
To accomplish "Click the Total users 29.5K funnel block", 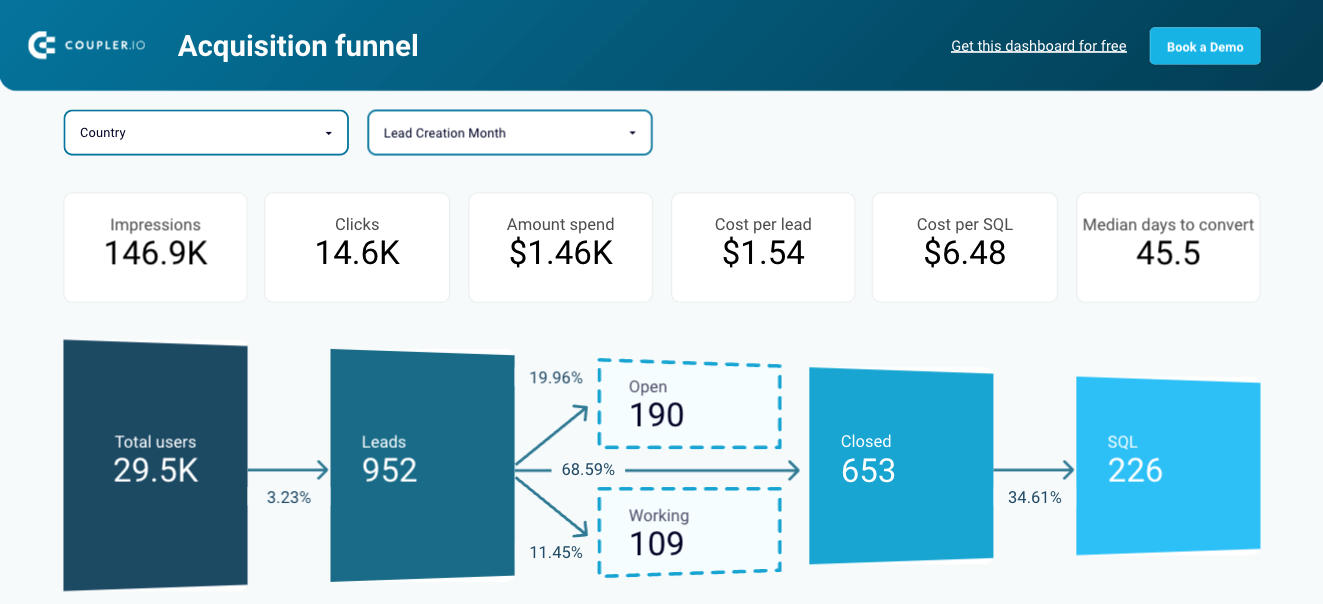I will click(x=155, y=465).
